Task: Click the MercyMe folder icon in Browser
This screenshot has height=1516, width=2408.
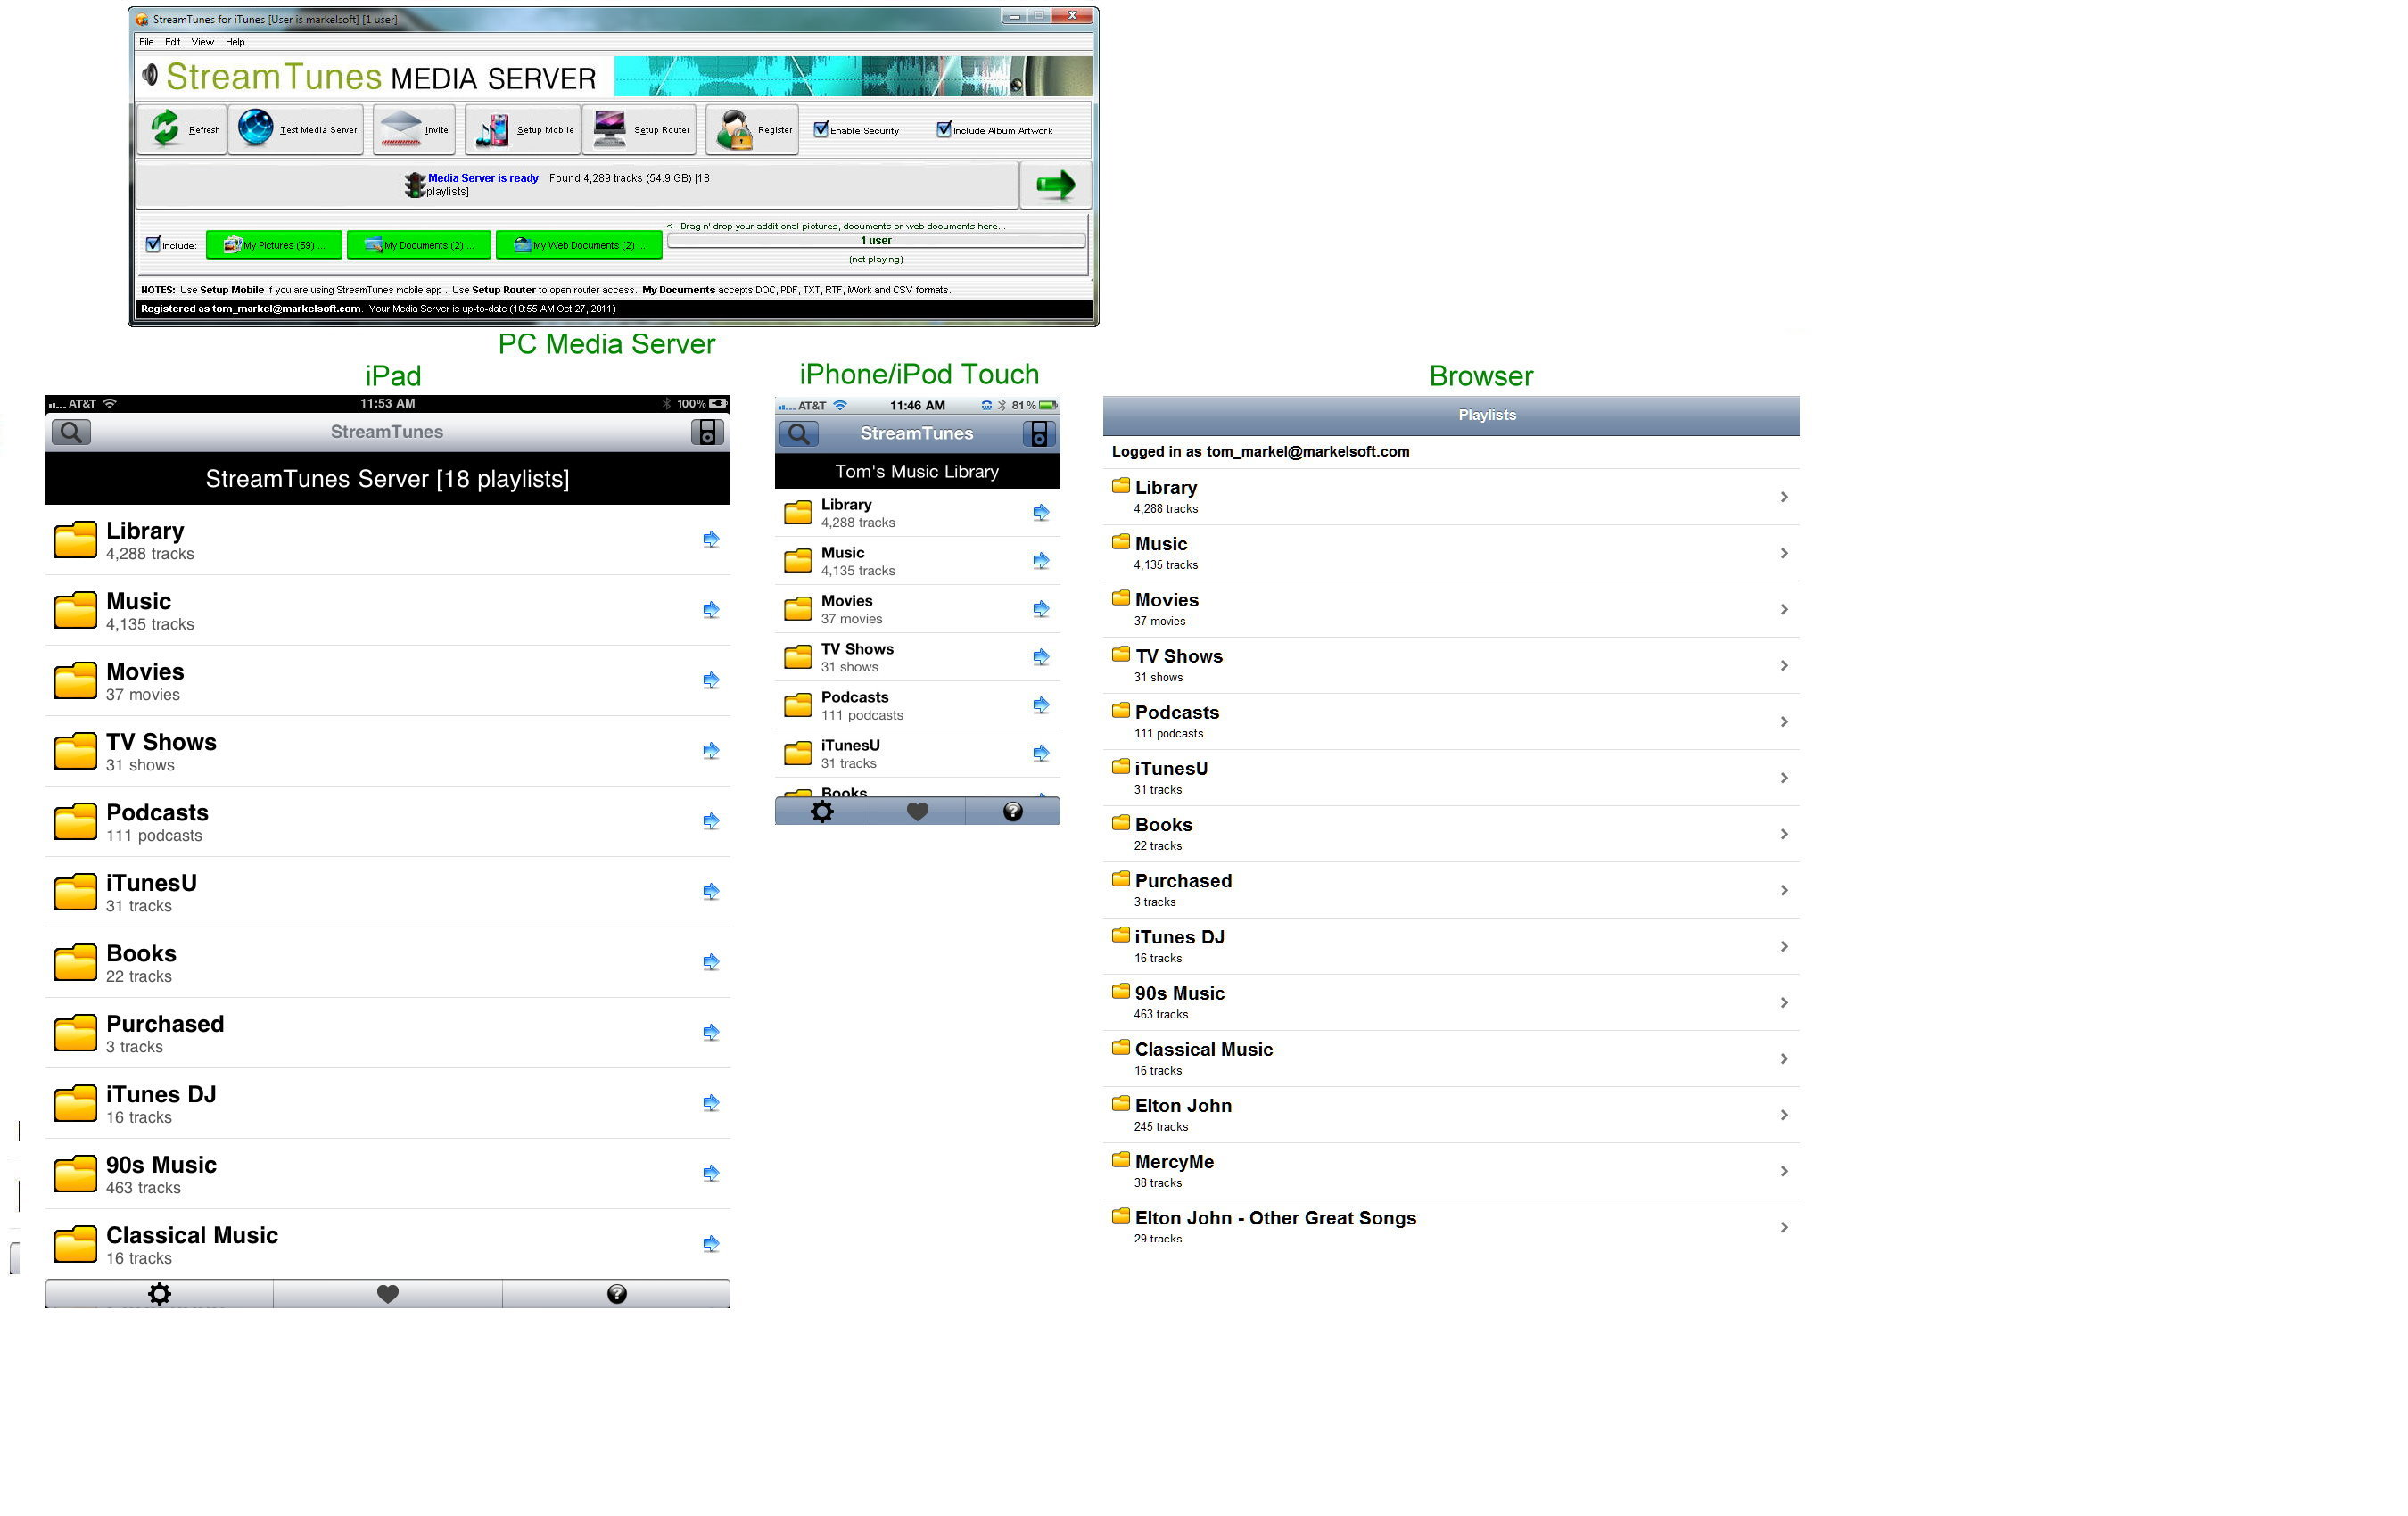Action: click(x=1120, y=1160)
